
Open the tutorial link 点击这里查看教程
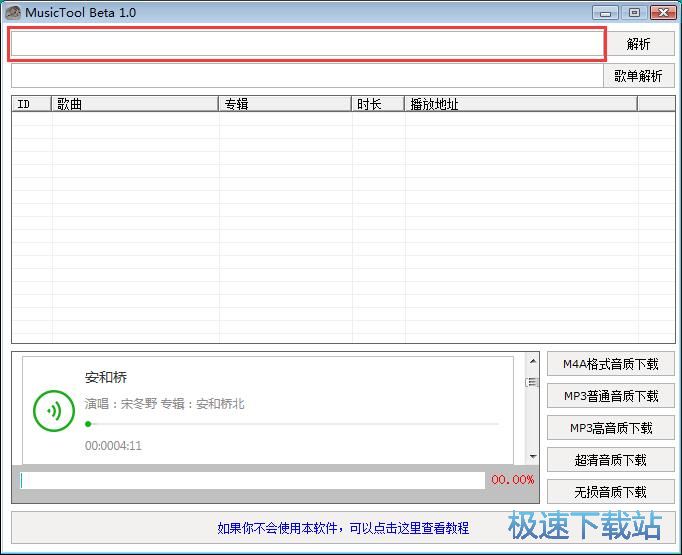pos(421,528)
